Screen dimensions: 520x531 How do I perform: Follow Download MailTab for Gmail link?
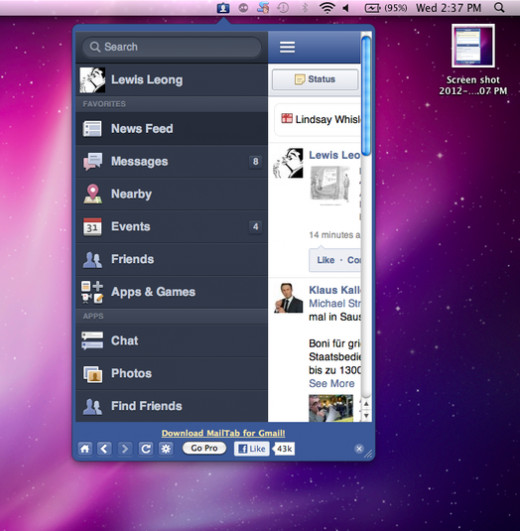[x=223, y=433]
